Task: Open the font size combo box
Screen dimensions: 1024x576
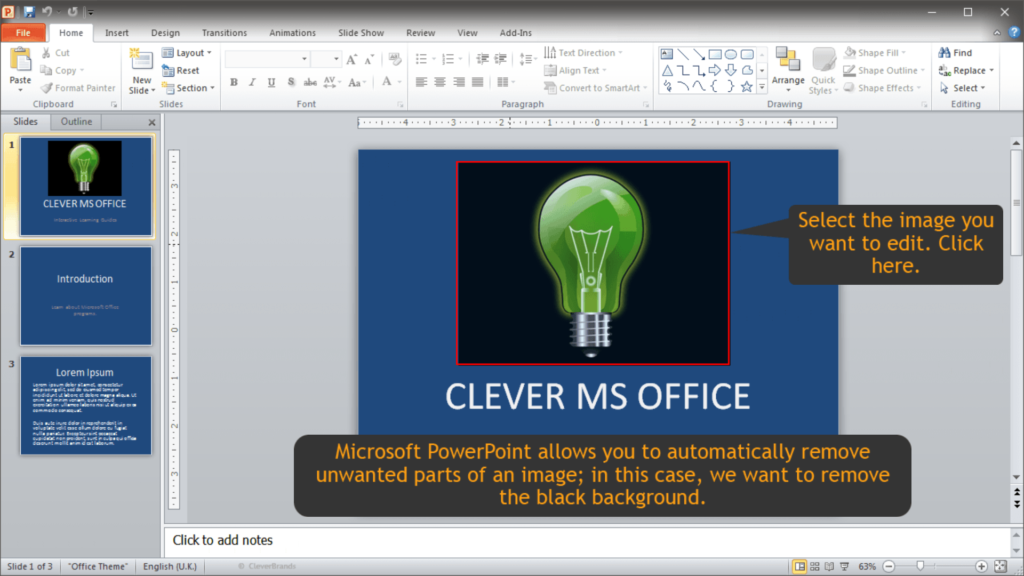Action: pyautogui.click(x=325, y=59)
